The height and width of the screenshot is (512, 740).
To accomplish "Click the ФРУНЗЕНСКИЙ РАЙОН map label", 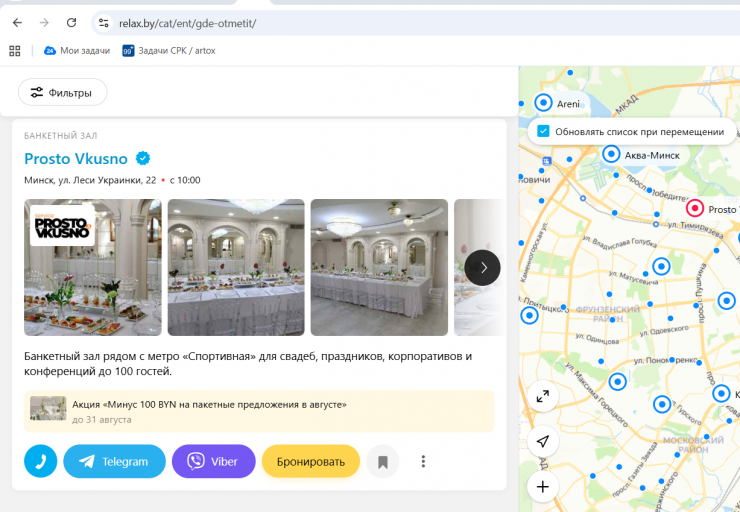I will (x=608, y=314).
